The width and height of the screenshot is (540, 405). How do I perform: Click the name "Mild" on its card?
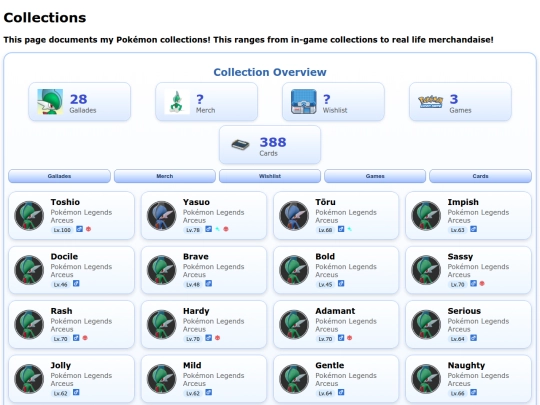point(192,365)
